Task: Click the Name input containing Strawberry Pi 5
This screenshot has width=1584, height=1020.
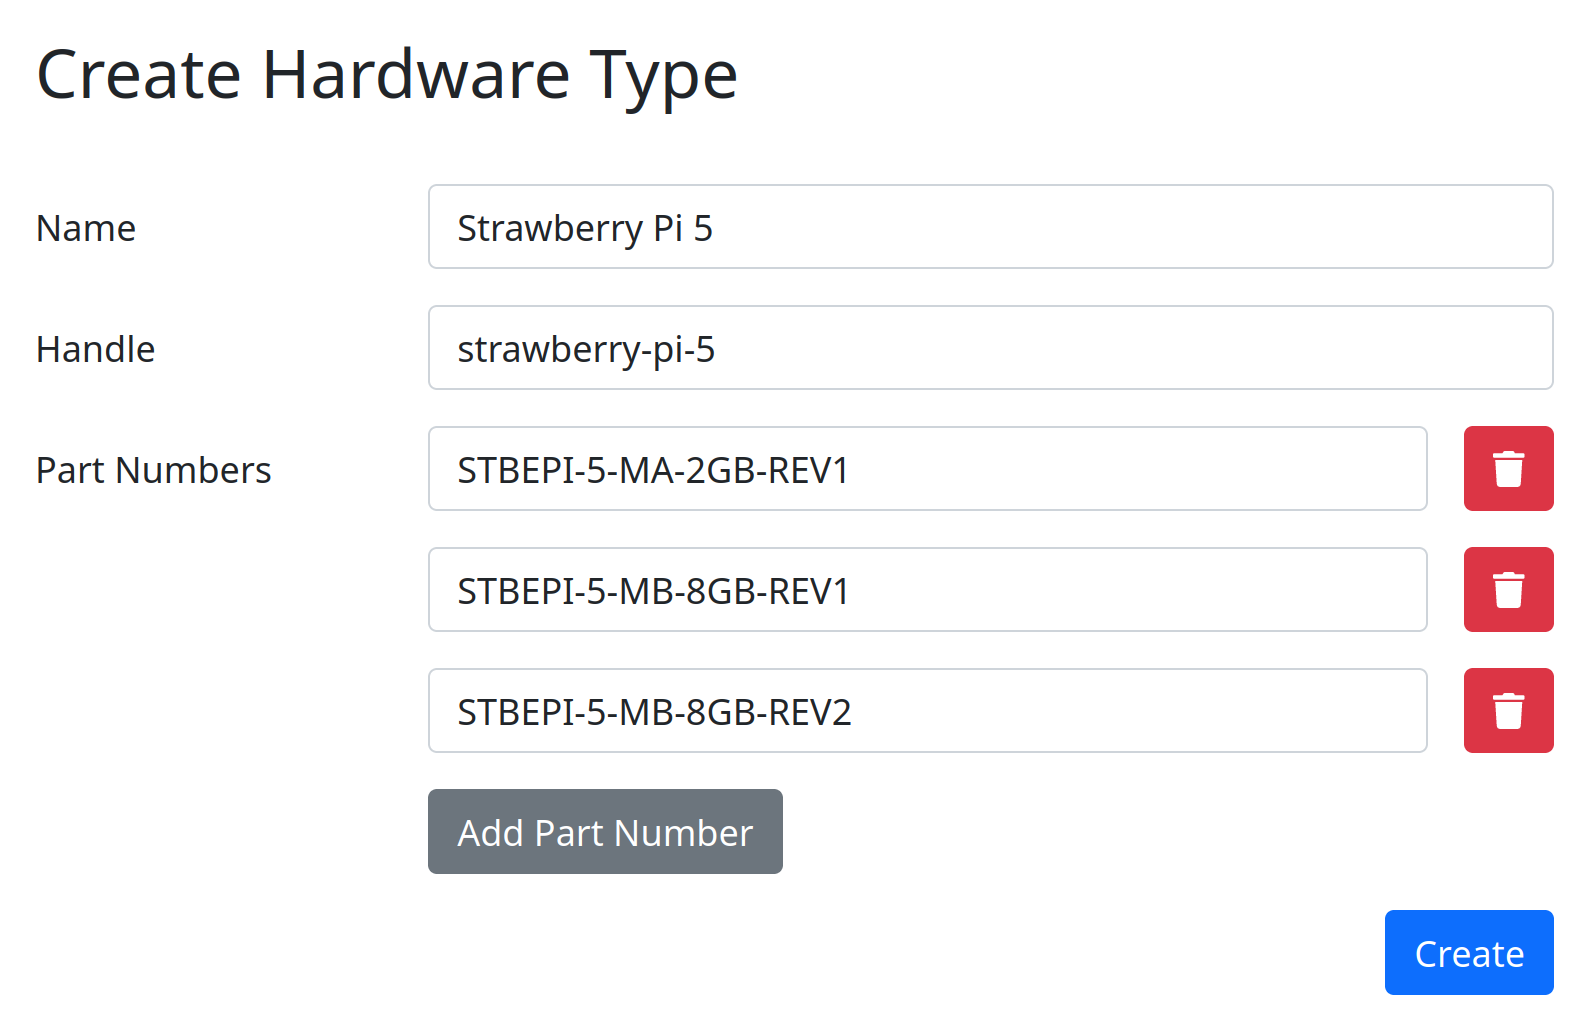Action: coord(989,227)
